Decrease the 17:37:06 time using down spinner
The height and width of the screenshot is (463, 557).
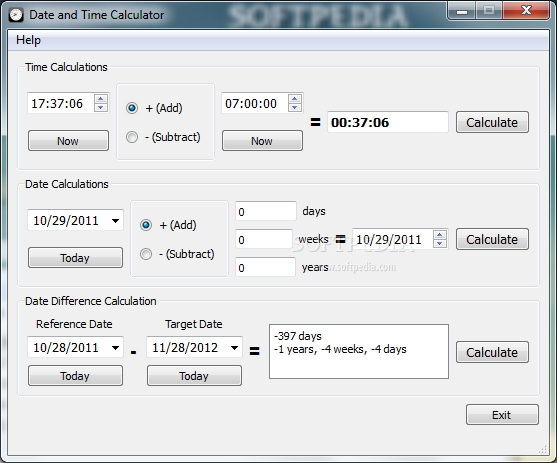coord(101,107)
